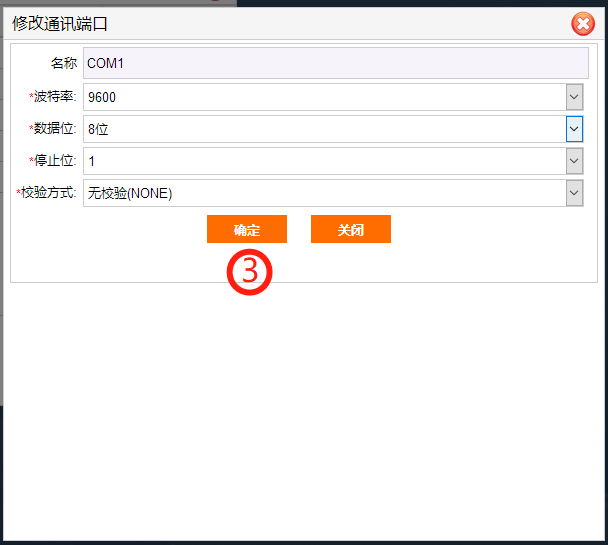Close the dialog with the red X icon

(583, 24)
